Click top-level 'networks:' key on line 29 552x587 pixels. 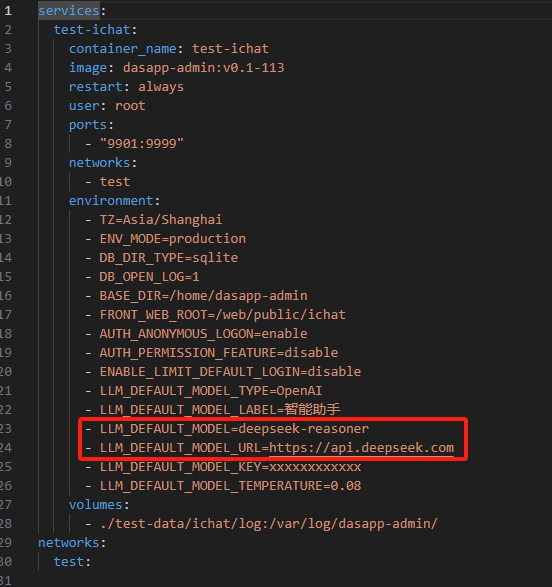pyautogui.click(x=72, y=543)
